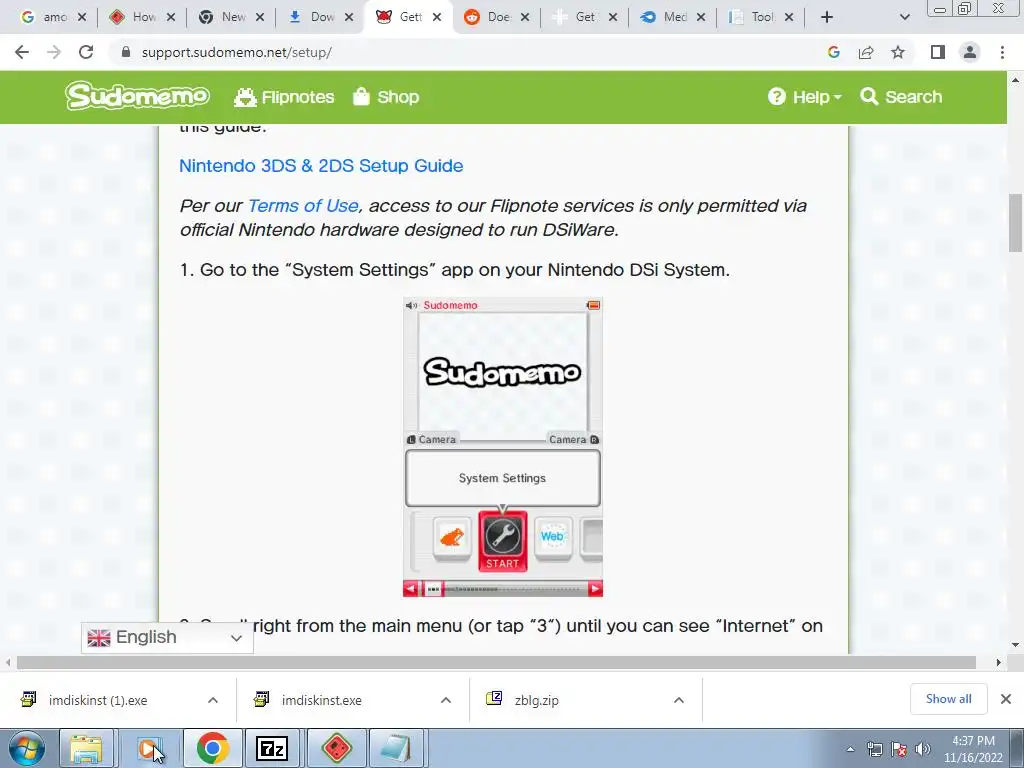The image size is (1024, 768).
Task: Expand options for zblg.zip download
Action: point(679,700)
